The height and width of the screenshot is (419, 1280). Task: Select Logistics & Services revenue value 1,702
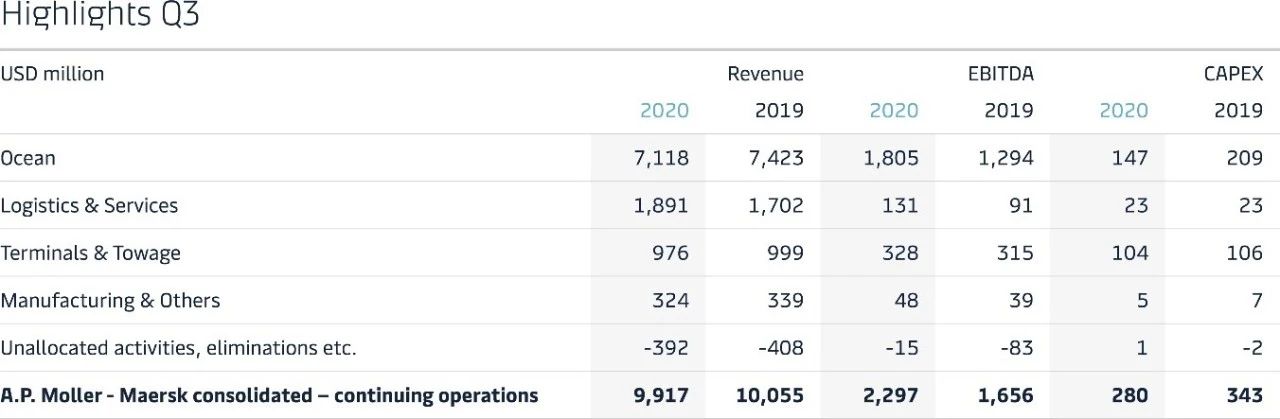point(776,205)
